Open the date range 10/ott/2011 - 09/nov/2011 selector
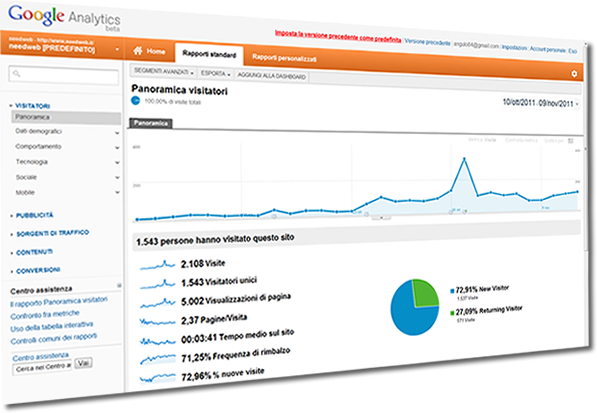The image size is (597, 413). coord(540,103)
